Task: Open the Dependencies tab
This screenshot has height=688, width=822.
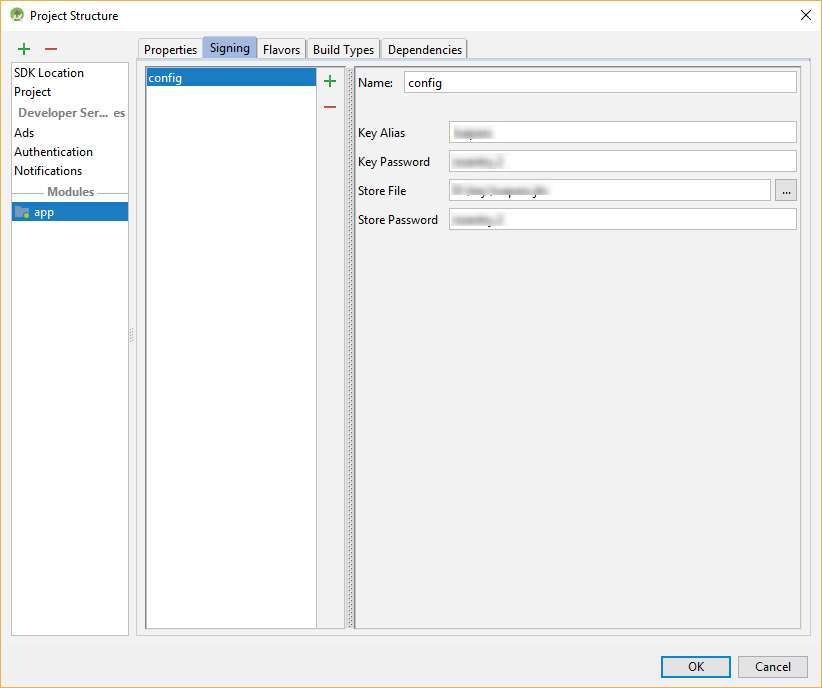Action: click(424, 49)
